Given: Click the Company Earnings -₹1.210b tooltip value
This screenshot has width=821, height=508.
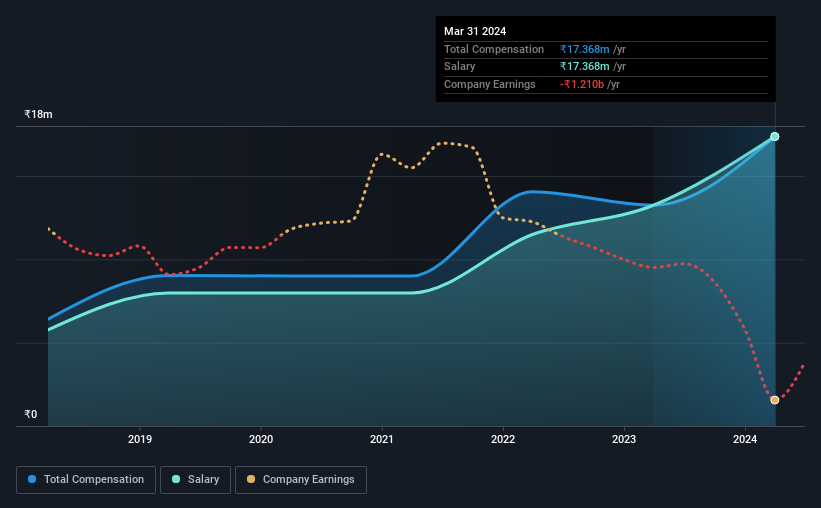Looking at the screenshot, I should [582, 84].
